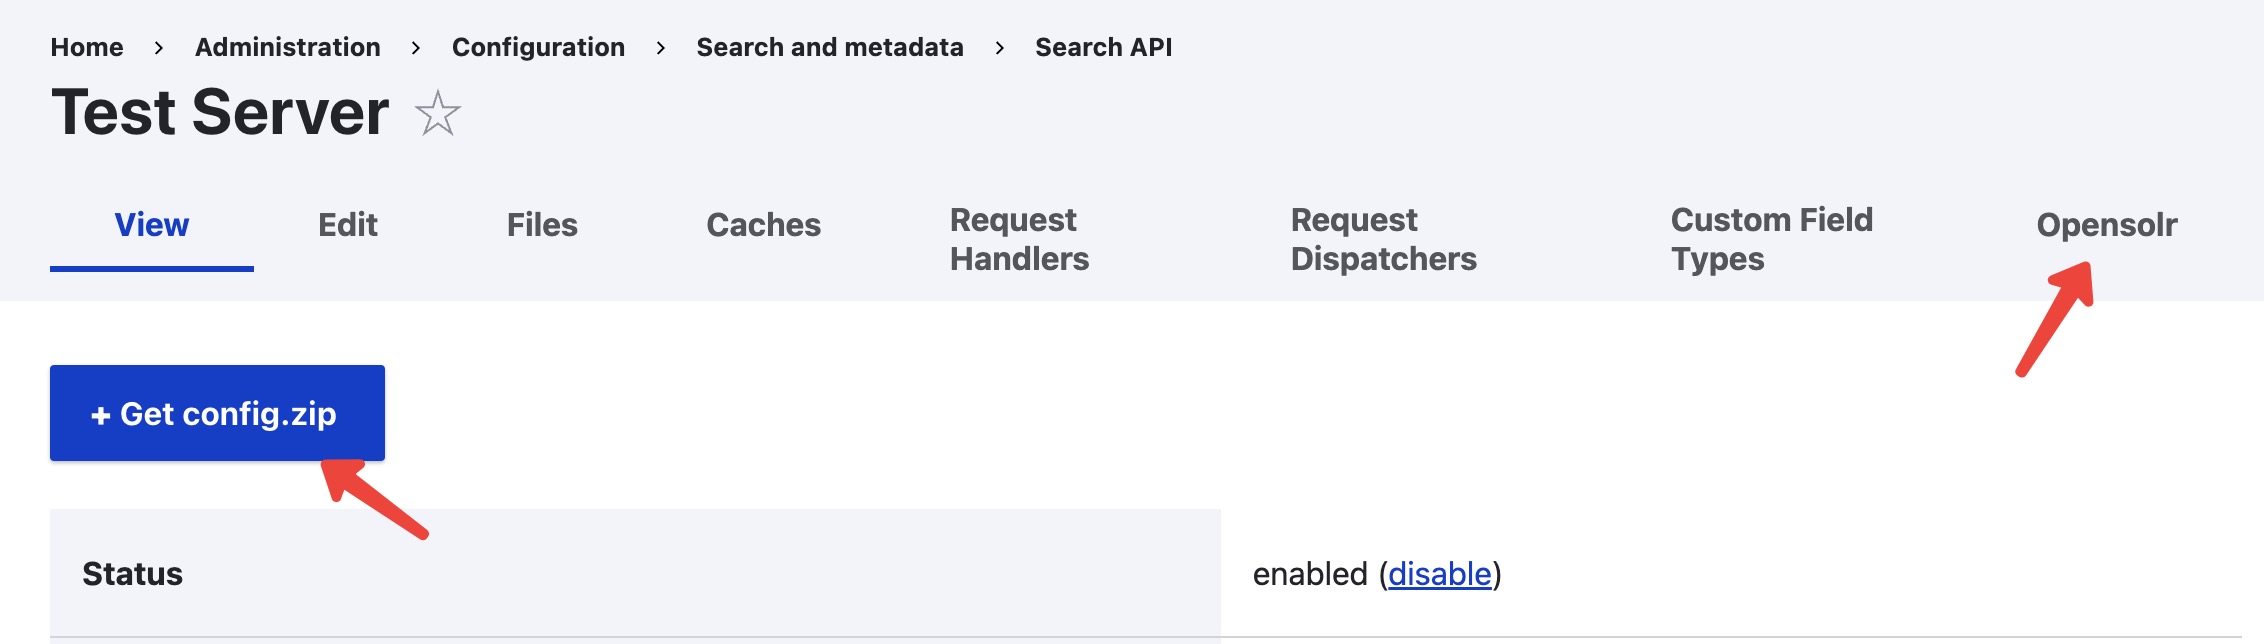The height and width of the screenshot is (644, 2264).
Task: Go to Configuration via breadcrumb
Action: pyautogui.click(x=539, y=46)
